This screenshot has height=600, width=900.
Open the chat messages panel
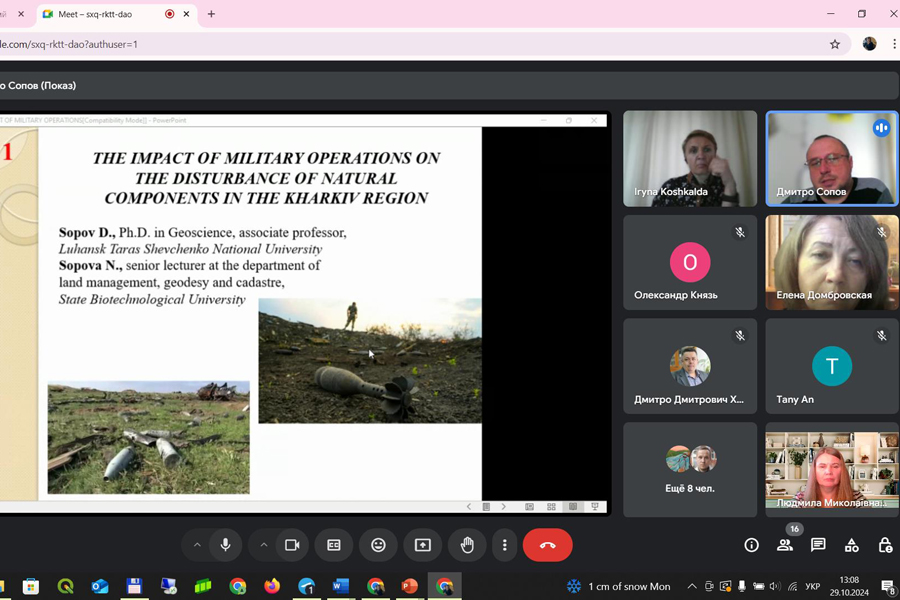(x=818, y=545)
